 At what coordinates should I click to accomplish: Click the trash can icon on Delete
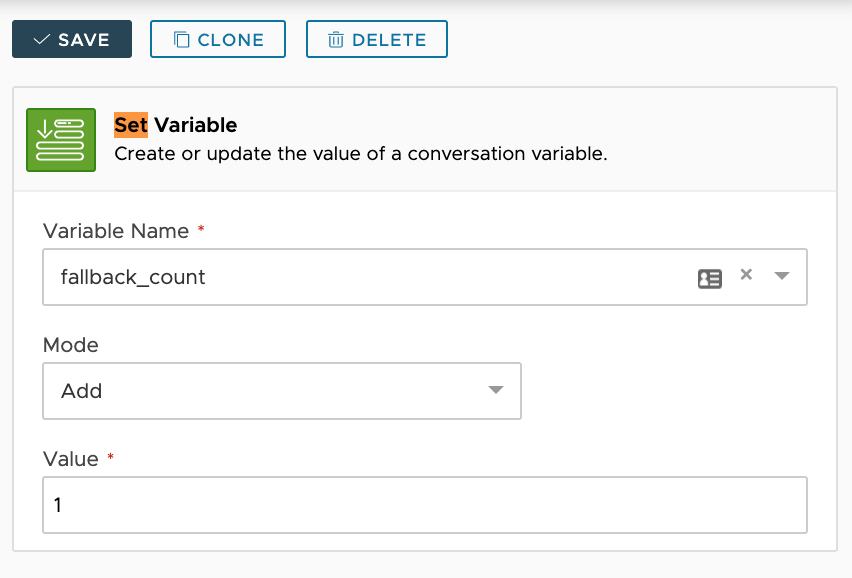pos(336,40)
